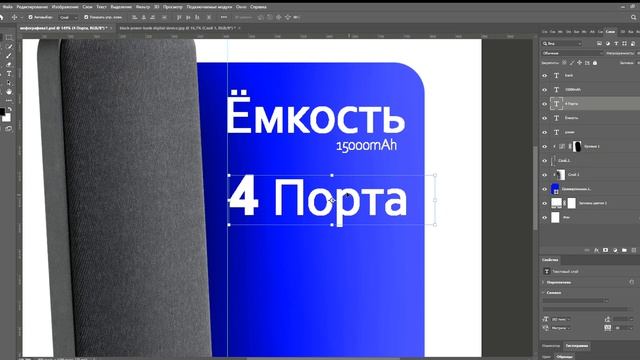Create new group folder icon
Screen dimensions: 640x360
tap(624, 250)
